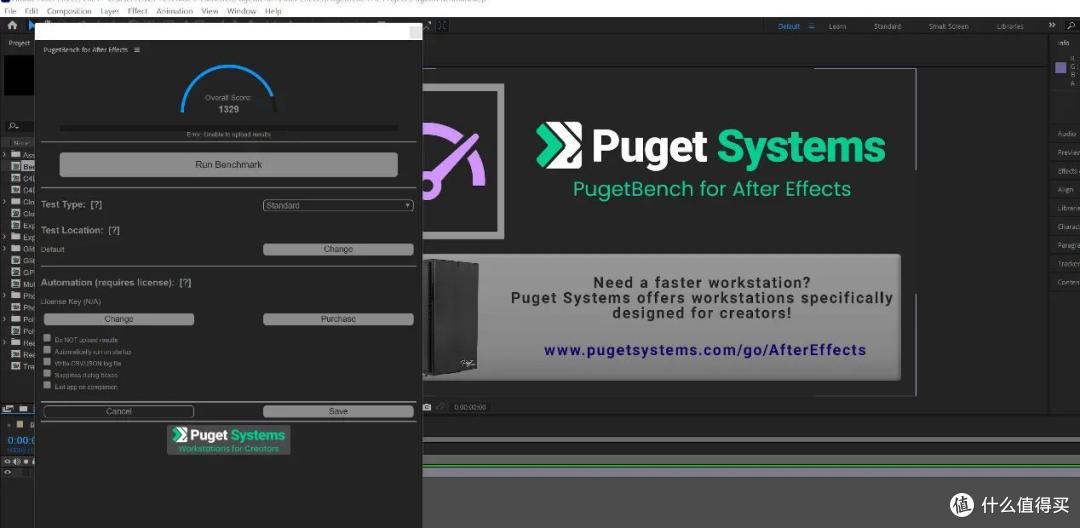Viewport: 1080px width, 528px height.
Task: Close the PugetBench floating panel
Action: coord(415,32)
